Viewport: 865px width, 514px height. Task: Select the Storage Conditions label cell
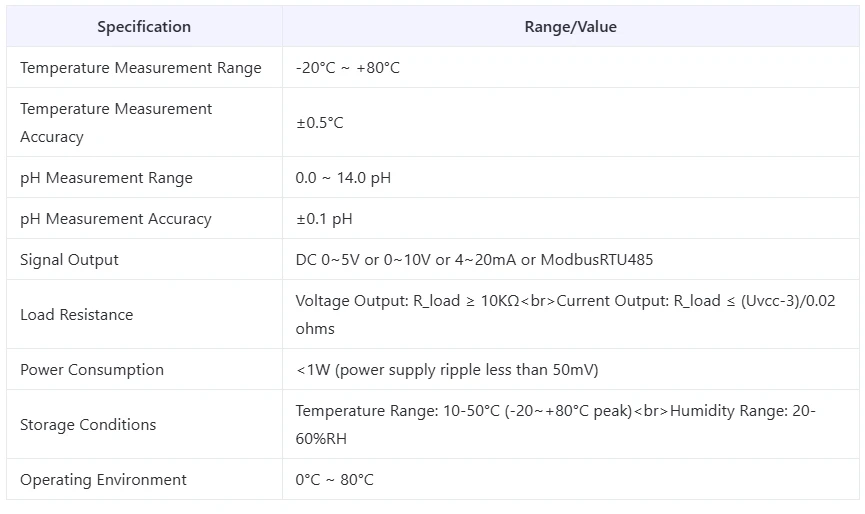pyautogui.click(x=88, y=425)
